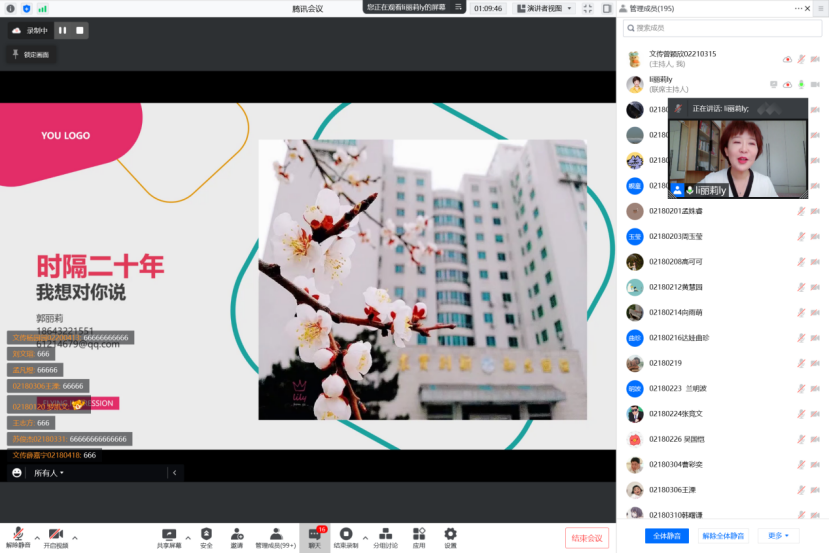Stop the recording with the square button
830x553 pixels.
[80, 31]
